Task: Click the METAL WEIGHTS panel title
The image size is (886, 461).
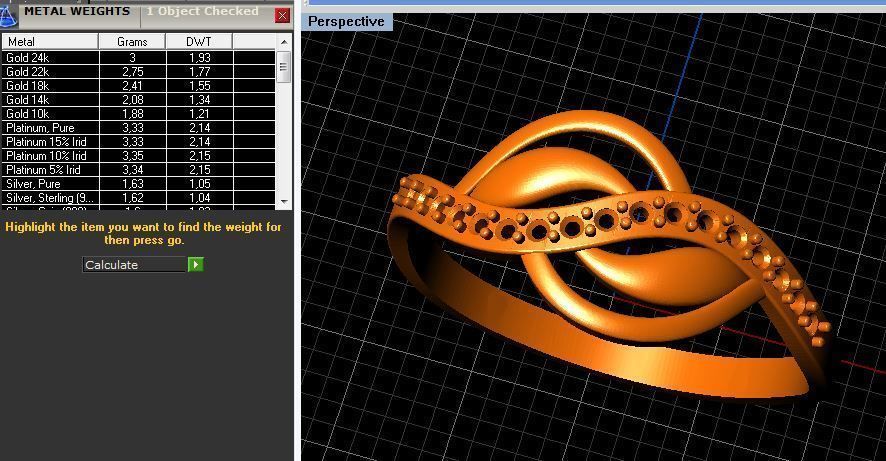Action: [77, 11]
